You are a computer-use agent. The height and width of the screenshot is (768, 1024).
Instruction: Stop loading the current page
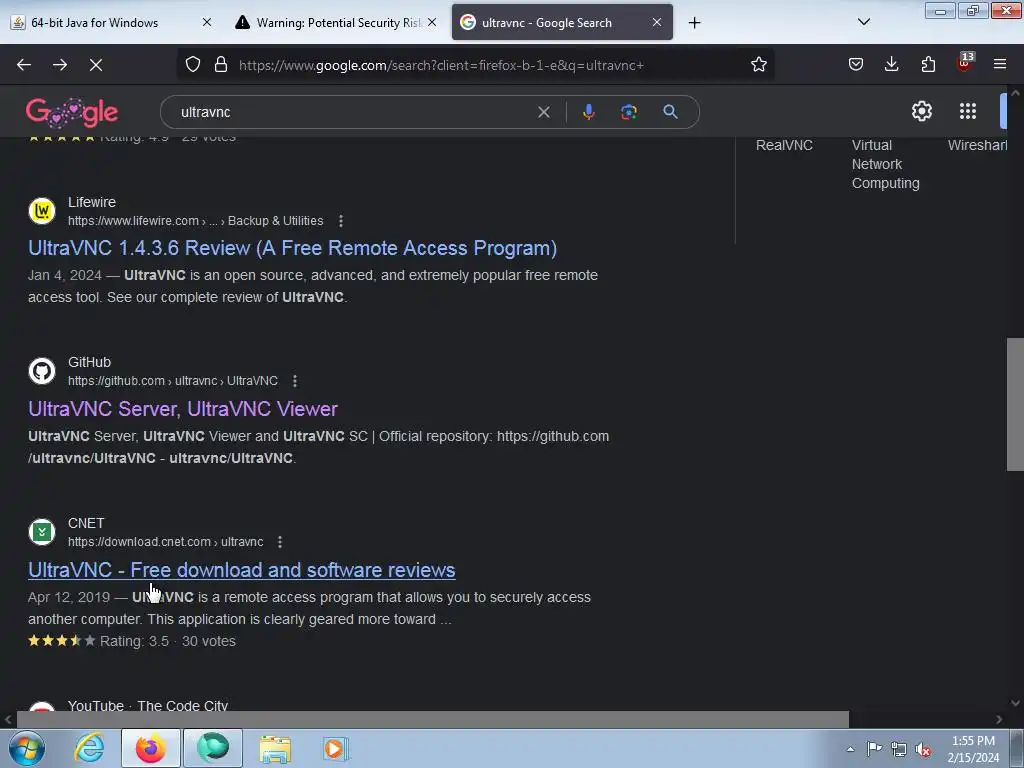96,65
